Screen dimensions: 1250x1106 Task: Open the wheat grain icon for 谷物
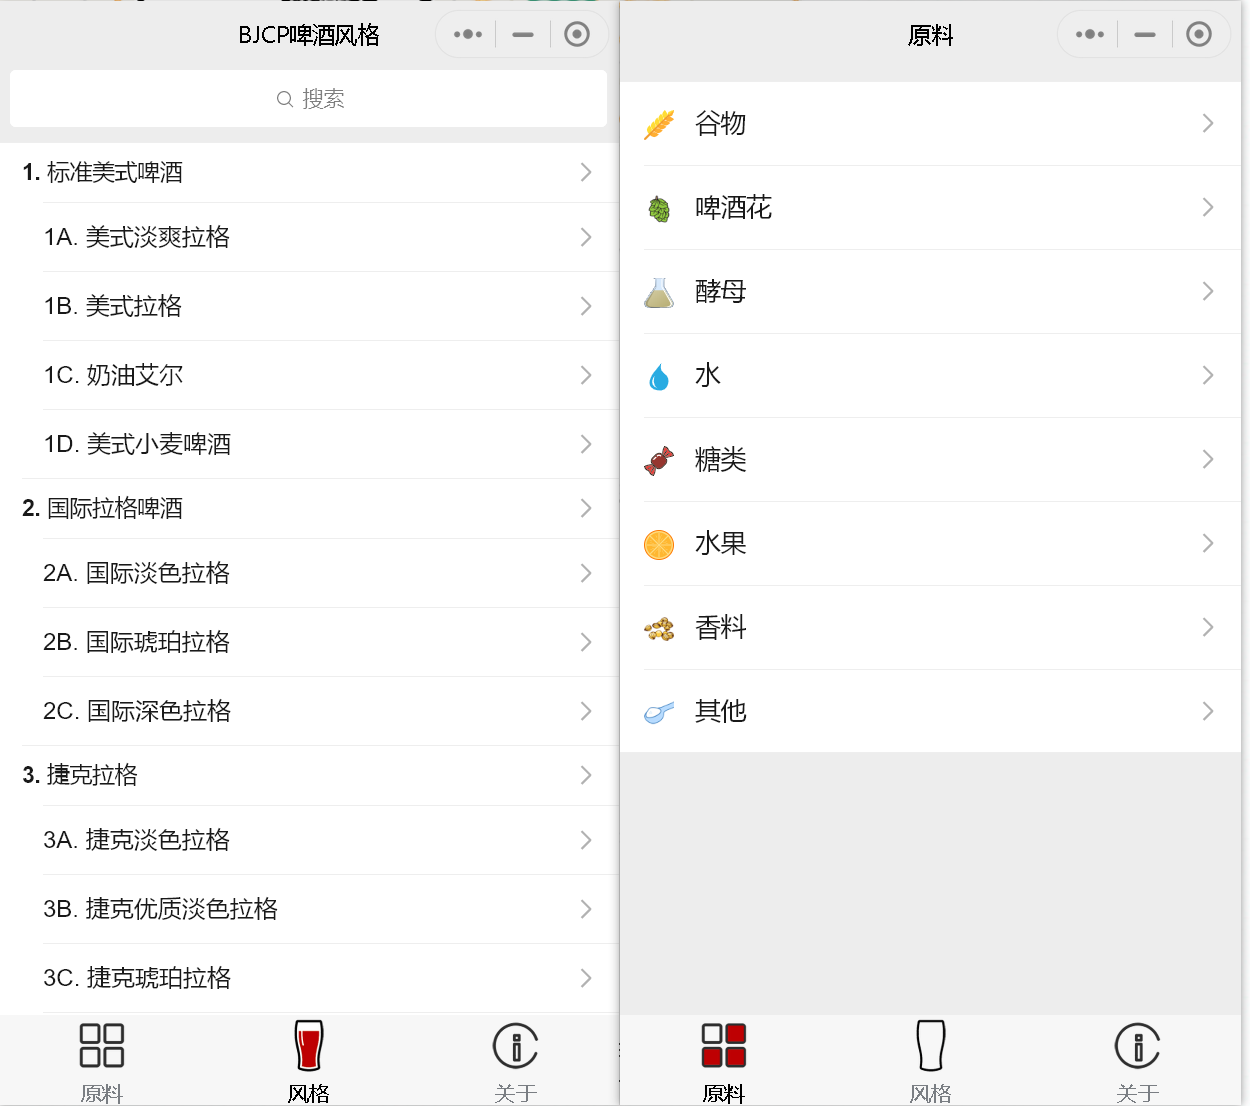659,124
